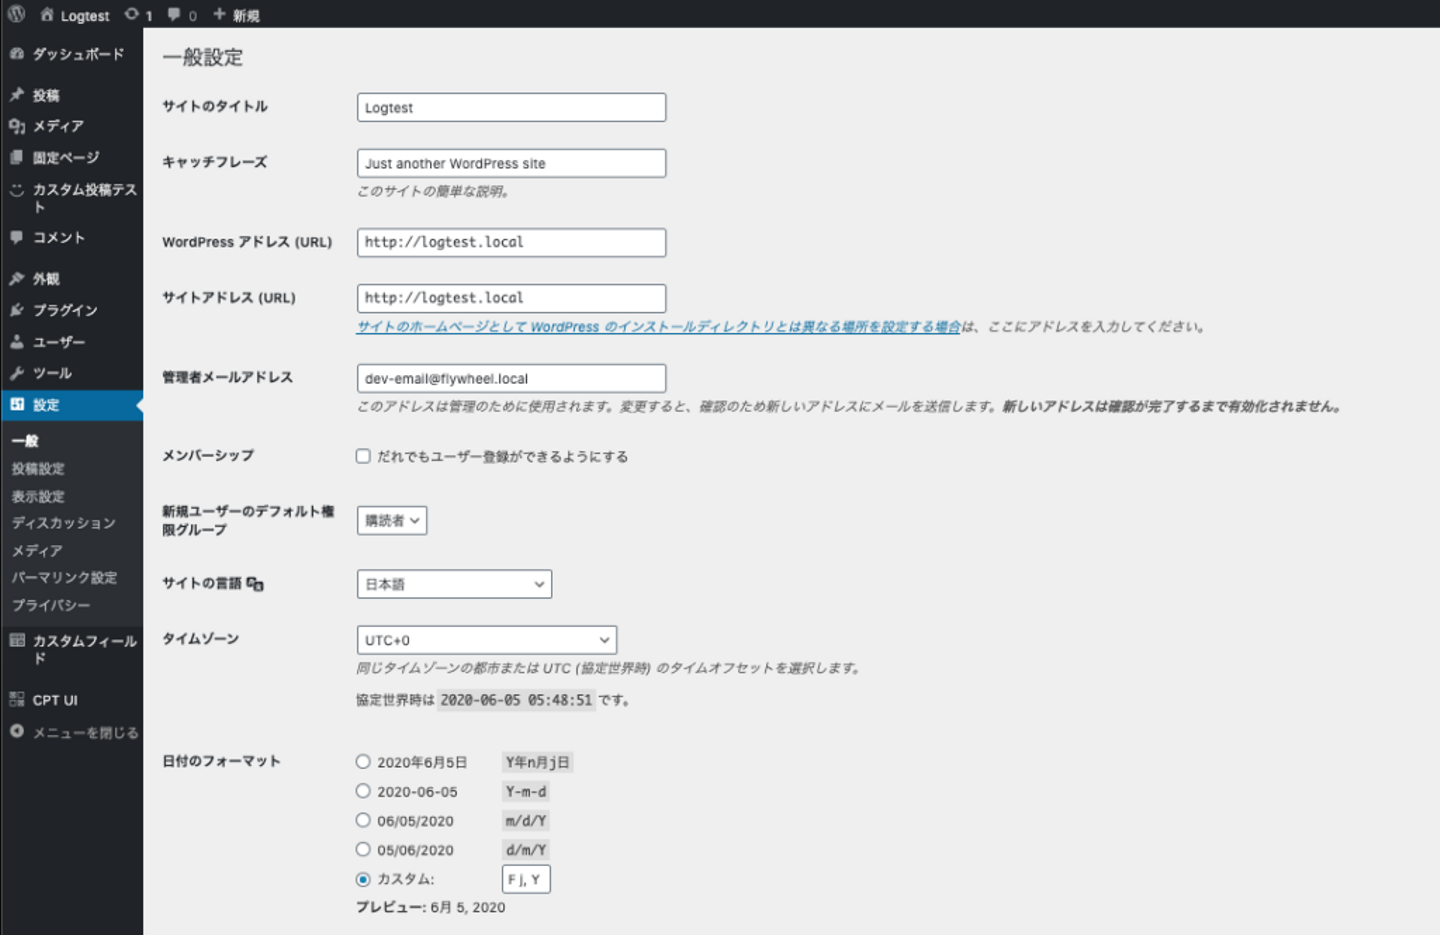This screenshot has height=935, width=1440.
Task: Open the 投稿設定 submenu item
Action: (38, 468)
